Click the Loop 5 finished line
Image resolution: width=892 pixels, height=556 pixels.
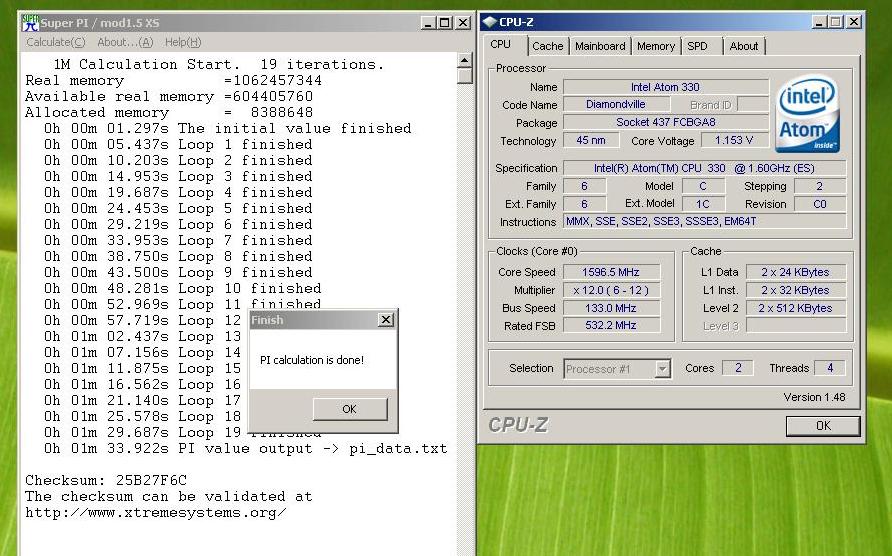click(178, 208)
